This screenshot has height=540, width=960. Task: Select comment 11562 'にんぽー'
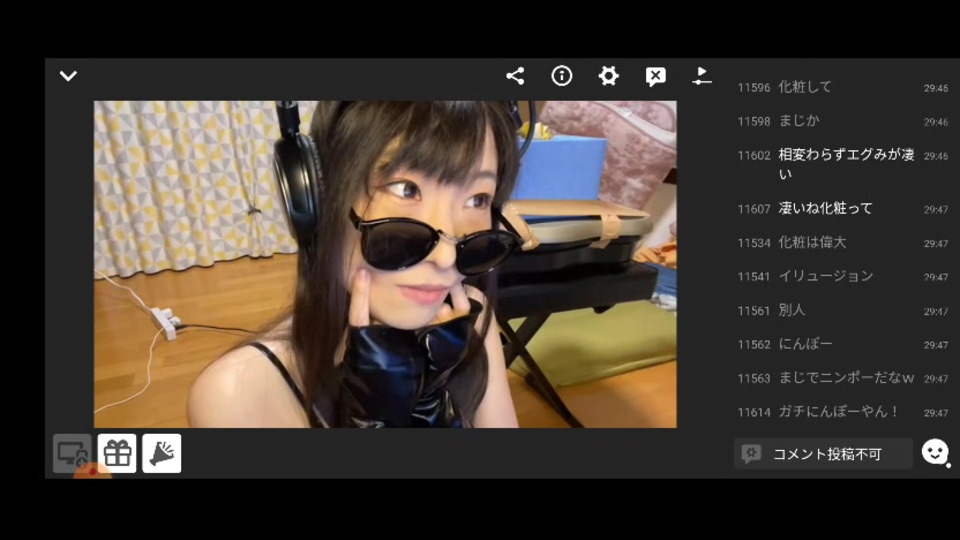[842, 344]
